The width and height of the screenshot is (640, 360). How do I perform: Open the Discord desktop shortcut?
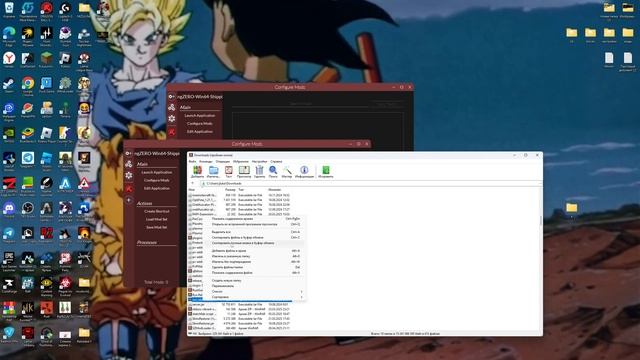point(9,210)
